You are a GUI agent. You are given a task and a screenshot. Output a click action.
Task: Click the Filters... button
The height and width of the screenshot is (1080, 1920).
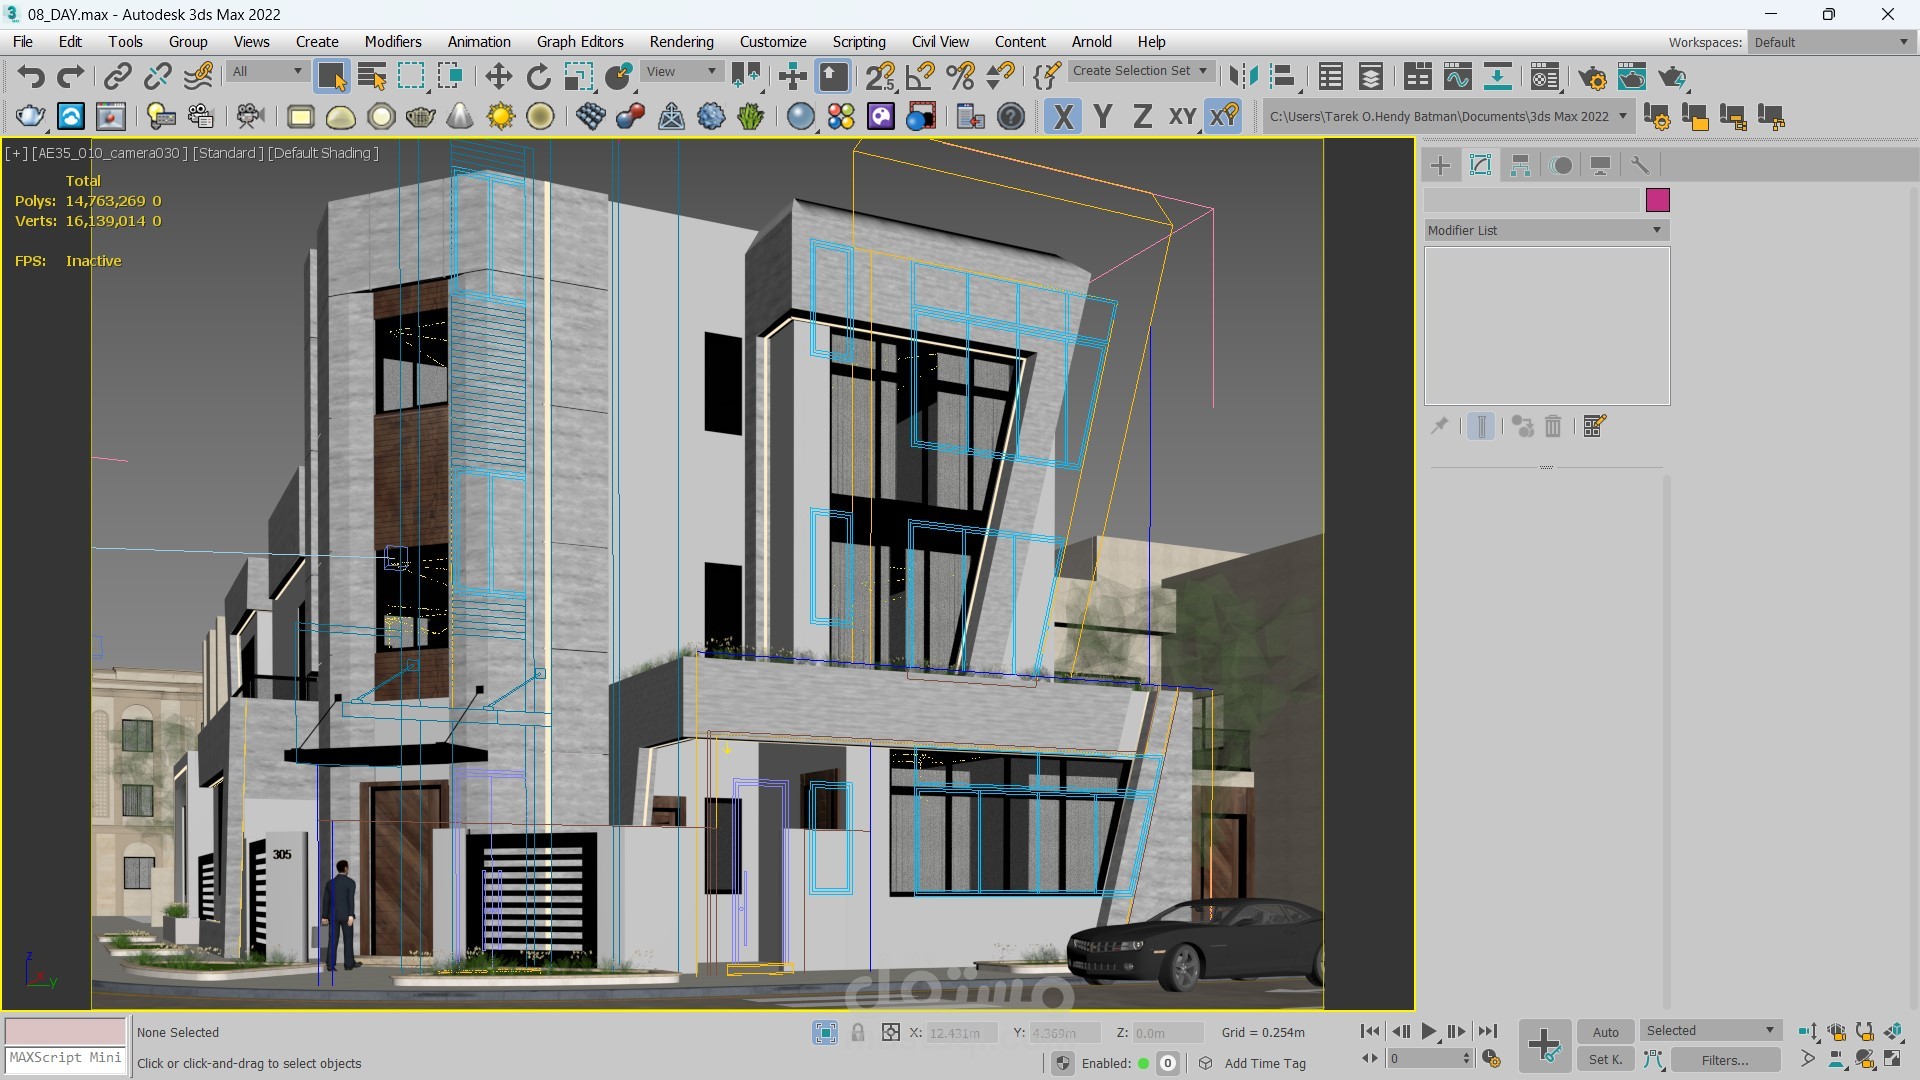coord(1725,1060)
